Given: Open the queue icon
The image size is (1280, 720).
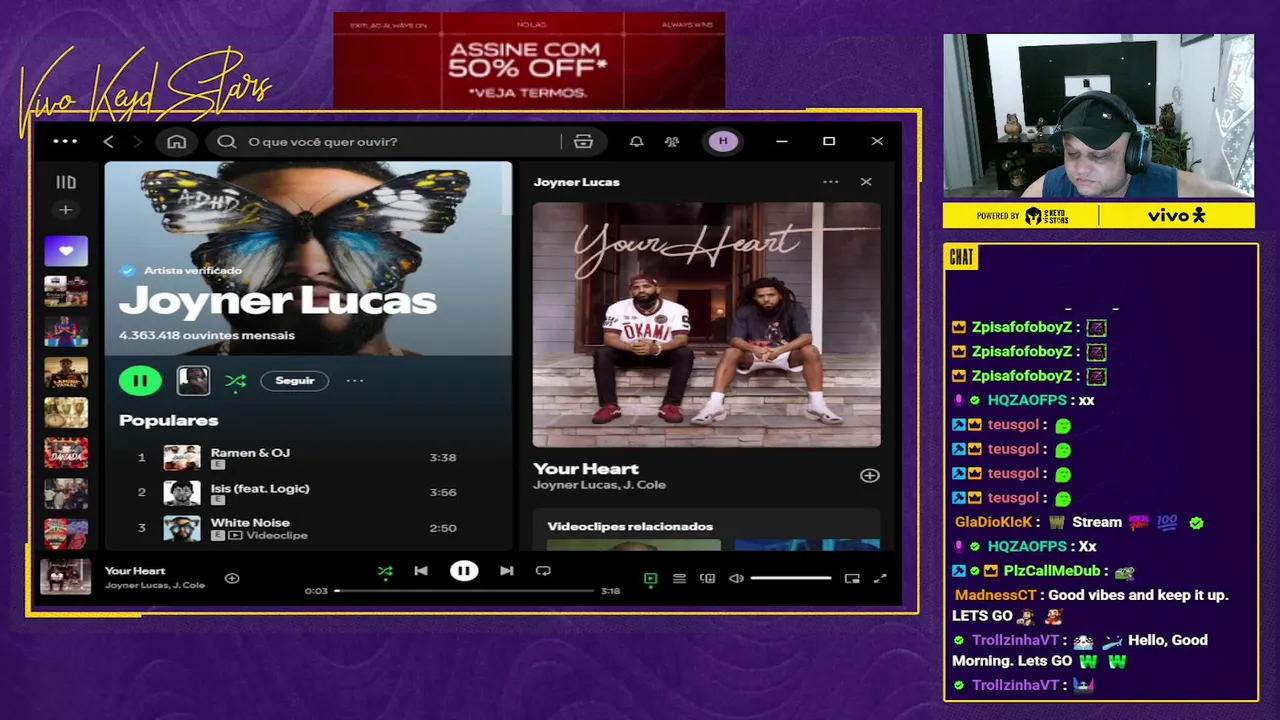Looking at the screenshot, I should [679, 578].
